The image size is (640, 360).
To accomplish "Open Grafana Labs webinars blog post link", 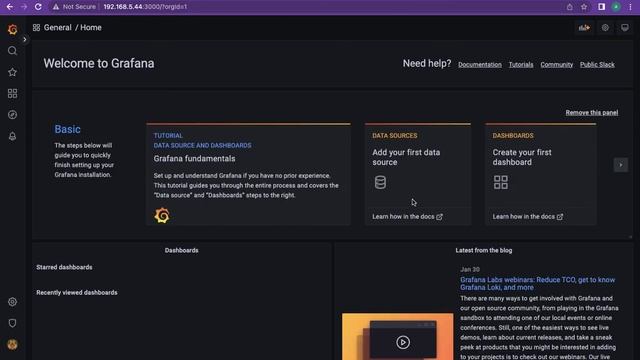I will click(538, 283).
